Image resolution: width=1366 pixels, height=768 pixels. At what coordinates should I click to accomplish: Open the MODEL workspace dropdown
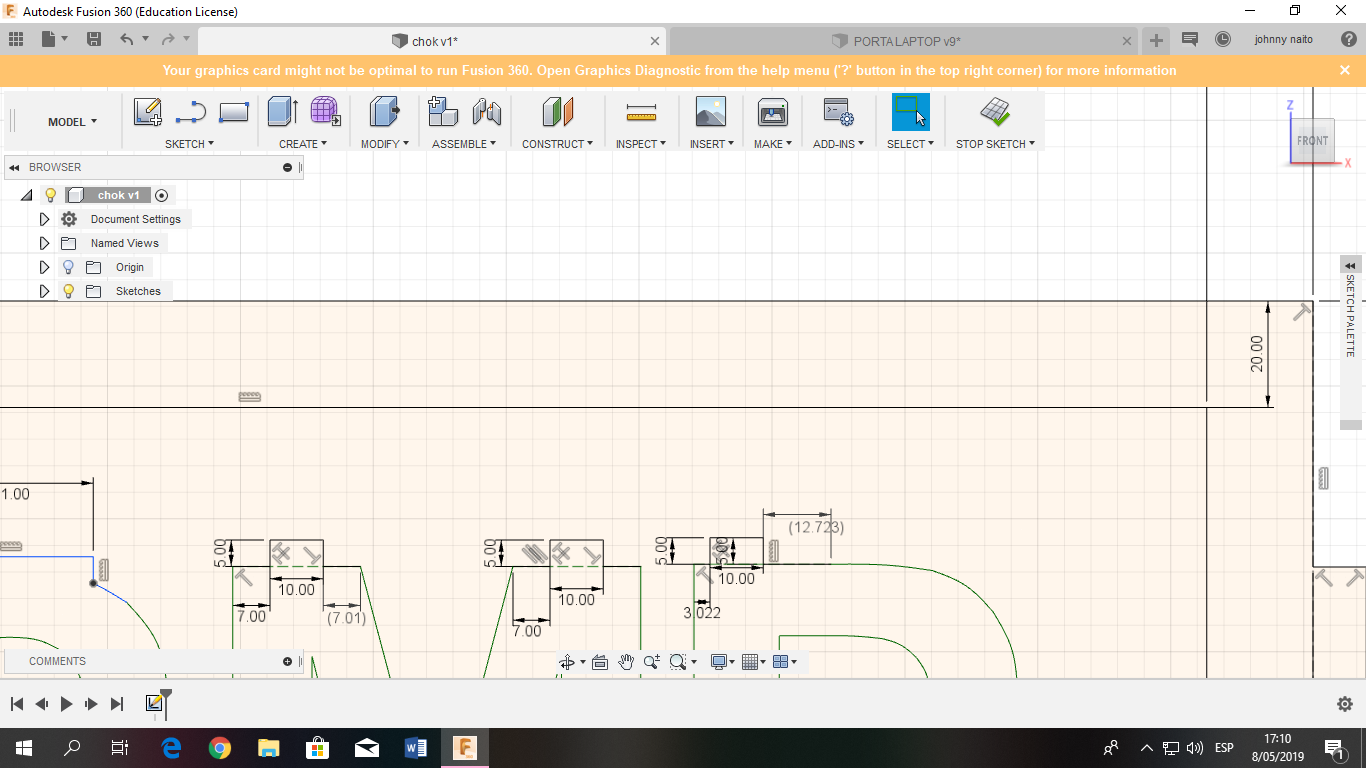click(x=73, y=122)
